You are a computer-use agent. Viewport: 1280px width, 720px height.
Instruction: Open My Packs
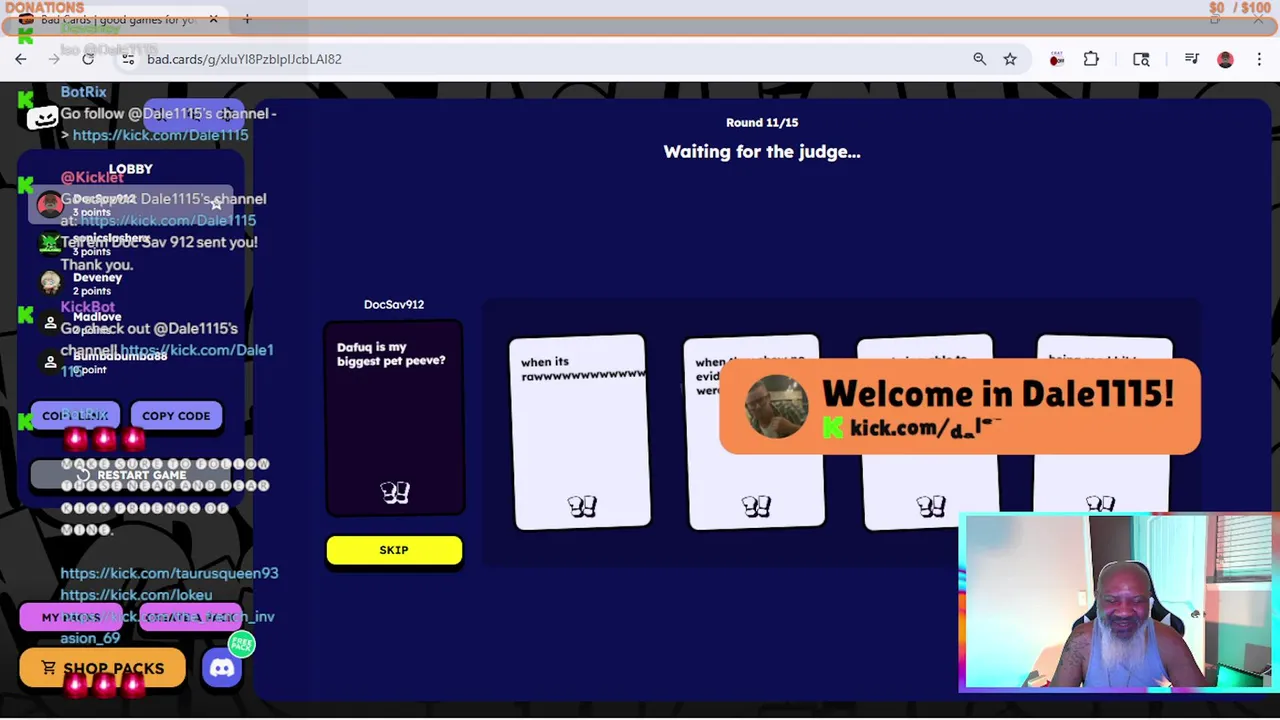click(71, 618)
